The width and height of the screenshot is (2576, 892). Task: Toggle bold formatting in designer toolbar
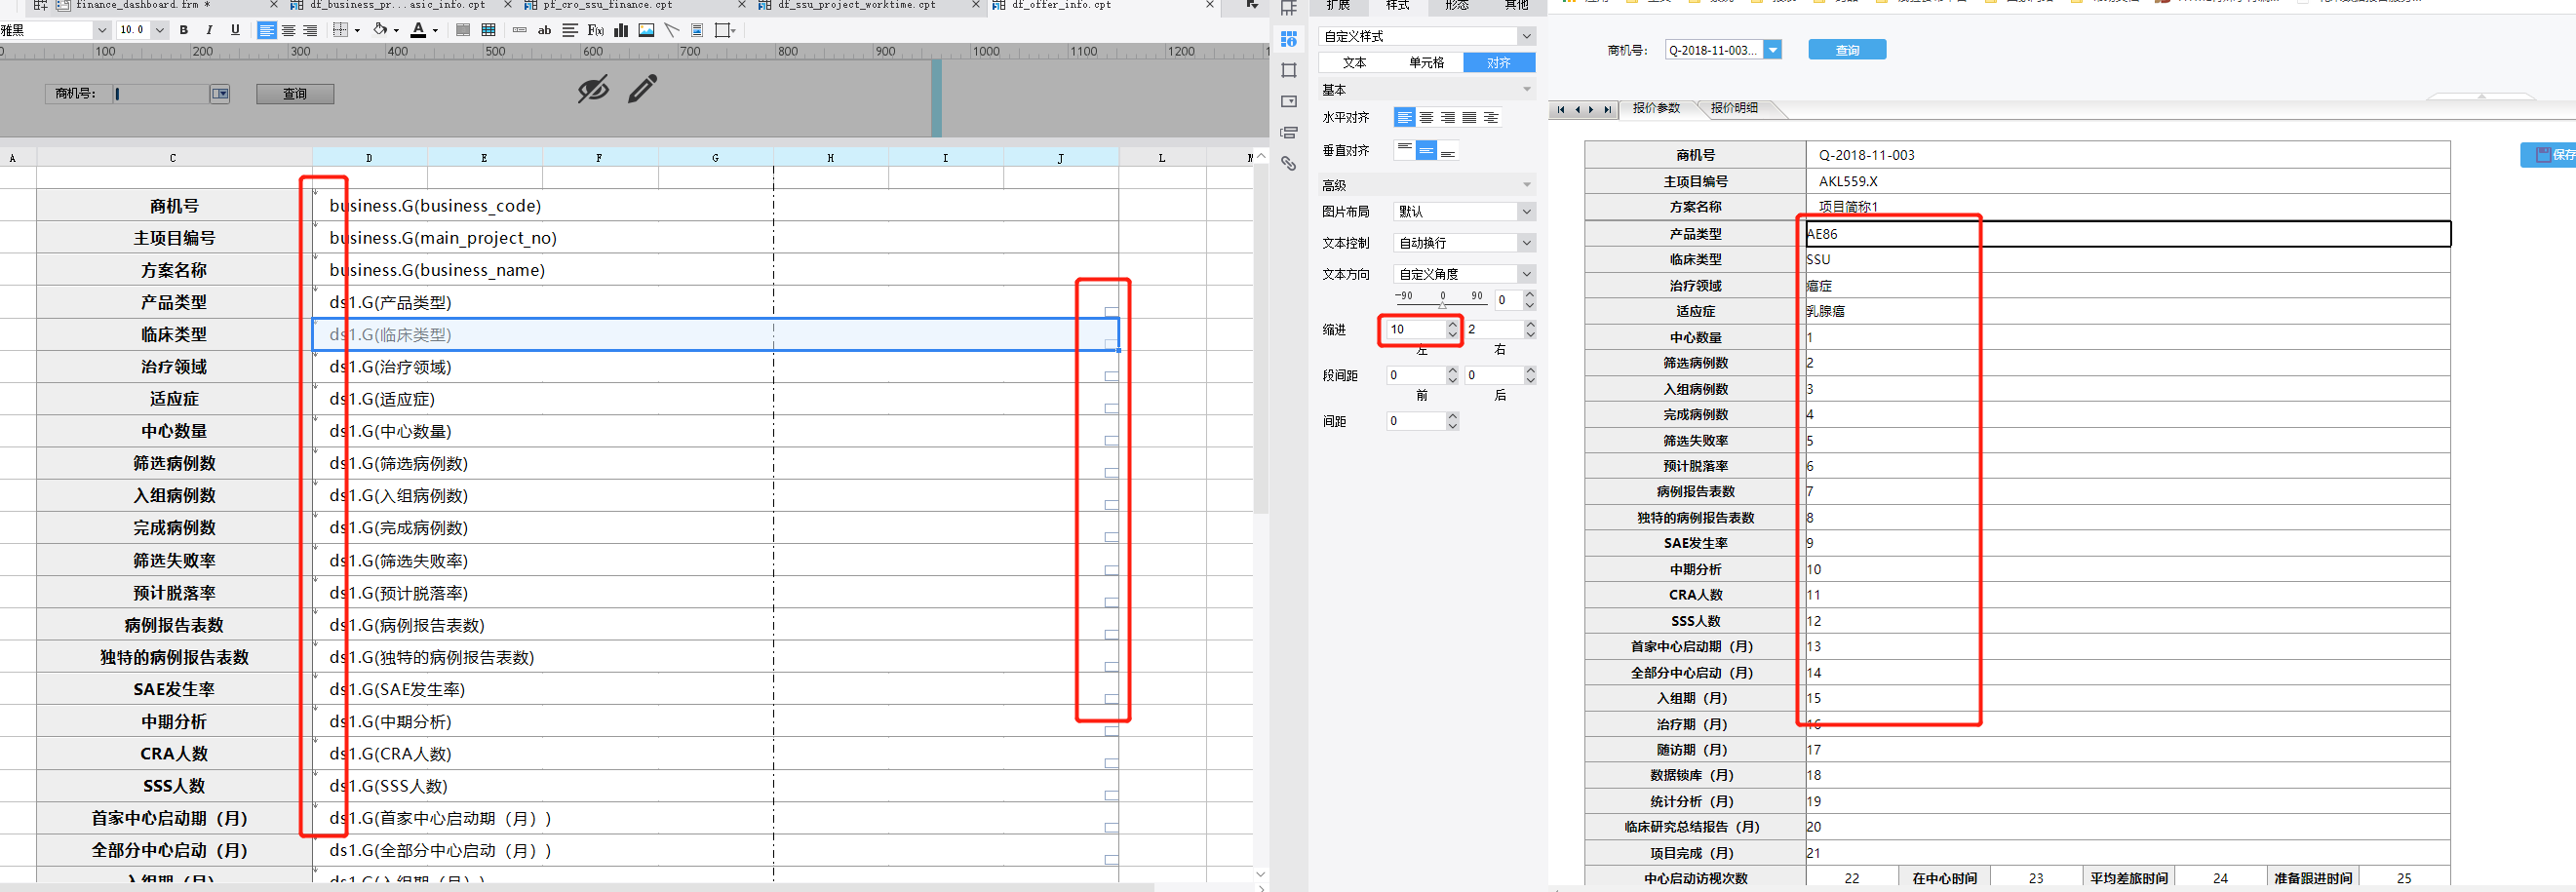tap(184, 30)
